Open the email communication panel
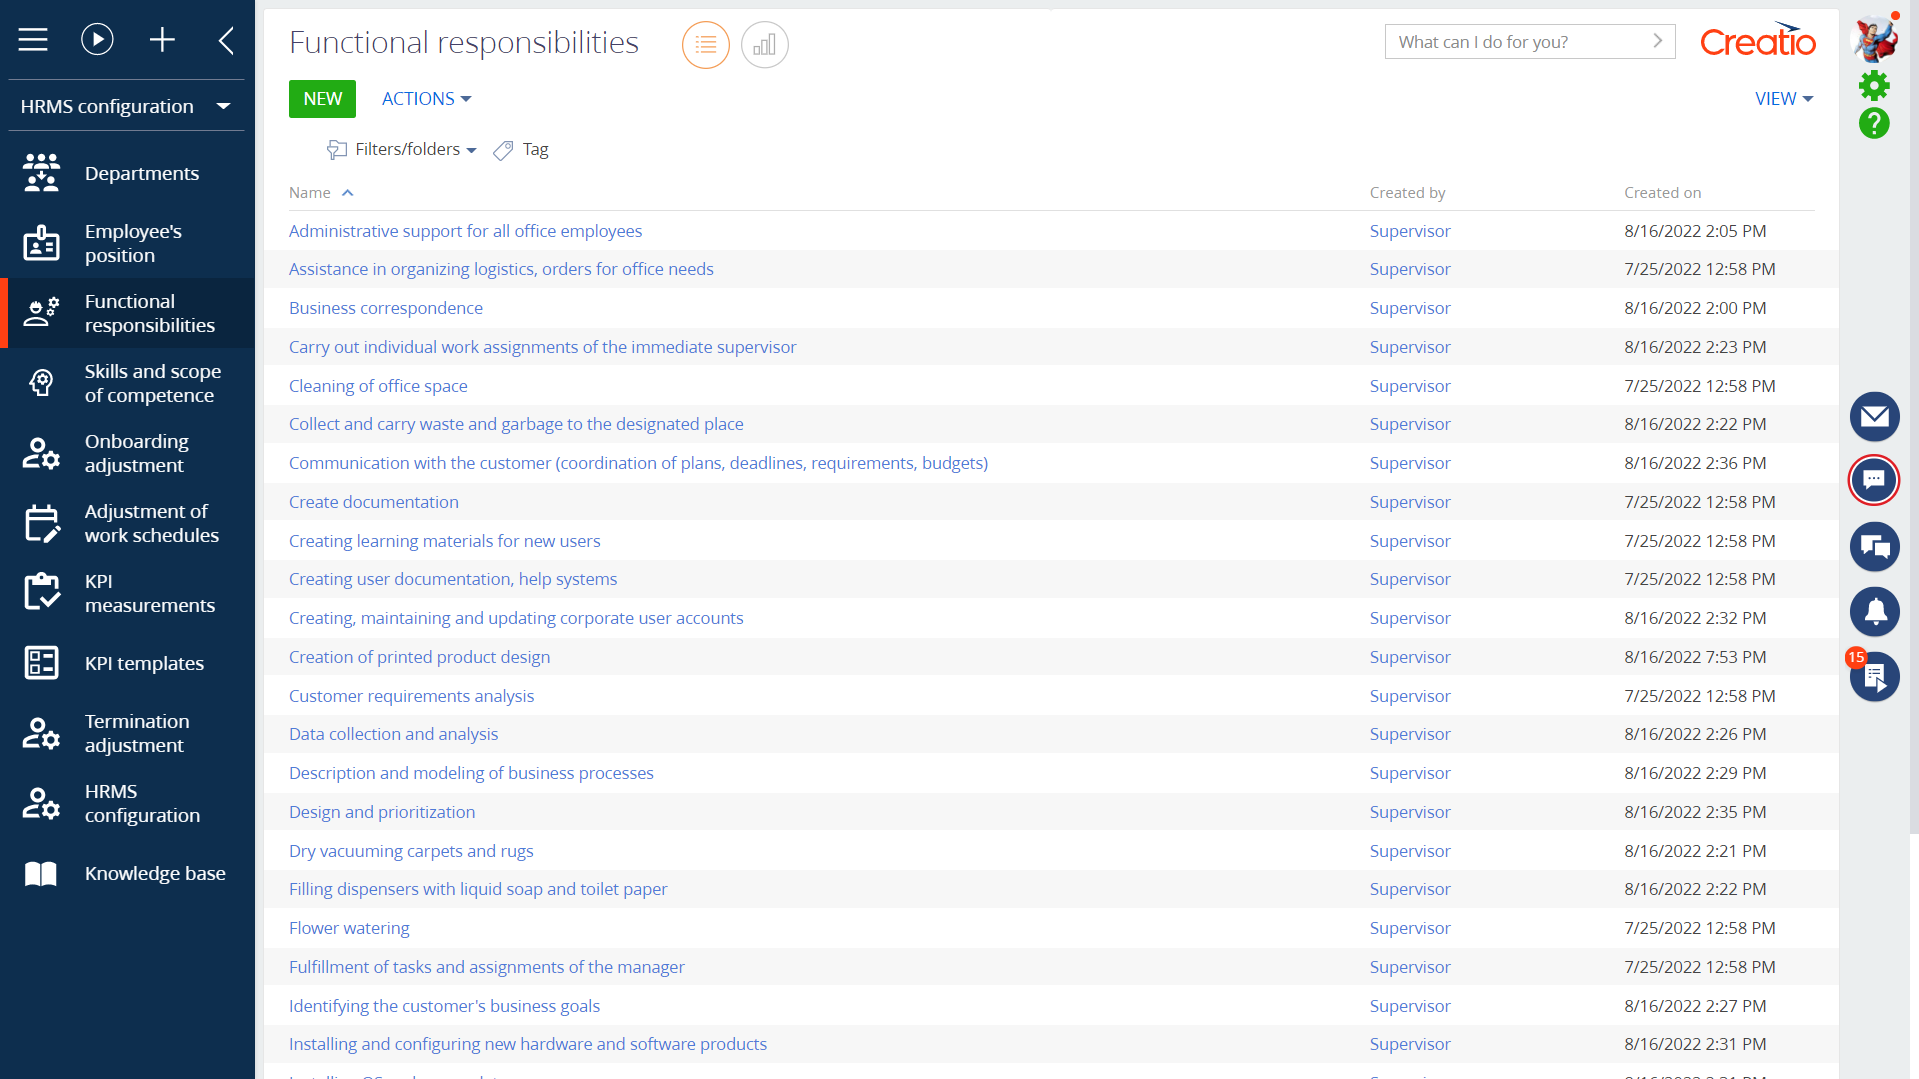This screenshot has height=1079, width=1919. (1874, 416)
